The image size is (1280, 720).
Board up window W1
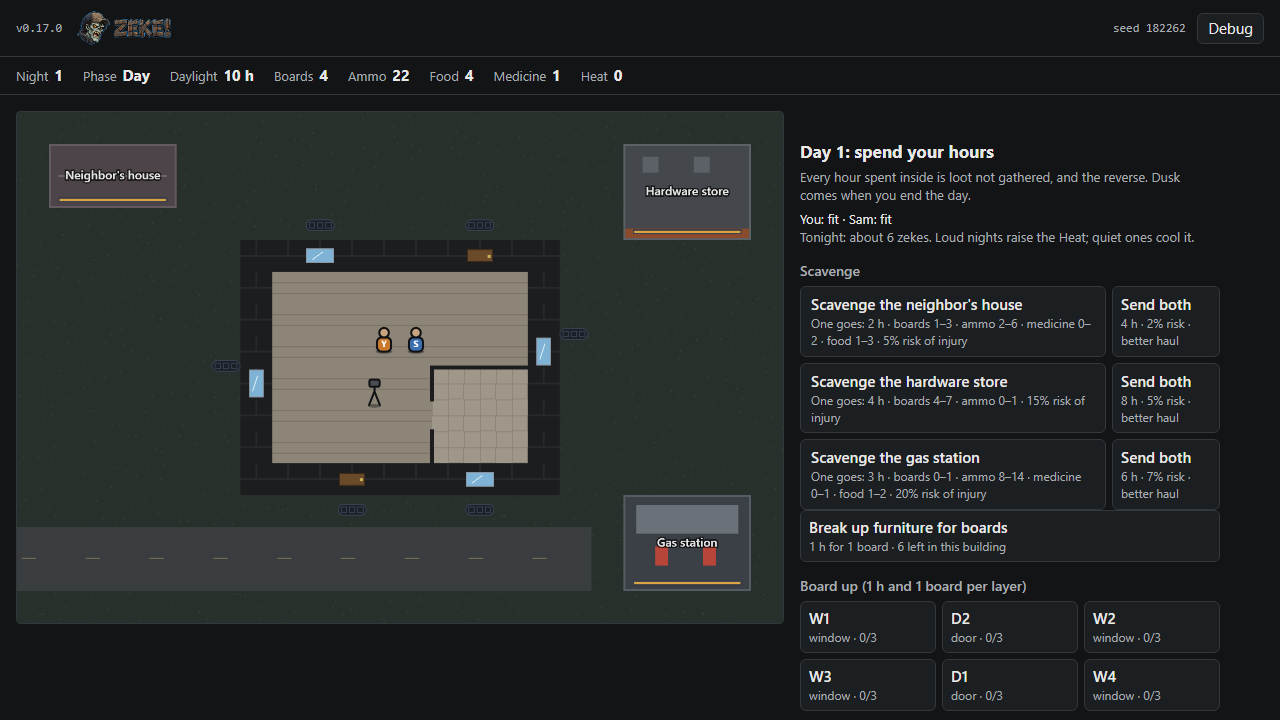[868, 627]
